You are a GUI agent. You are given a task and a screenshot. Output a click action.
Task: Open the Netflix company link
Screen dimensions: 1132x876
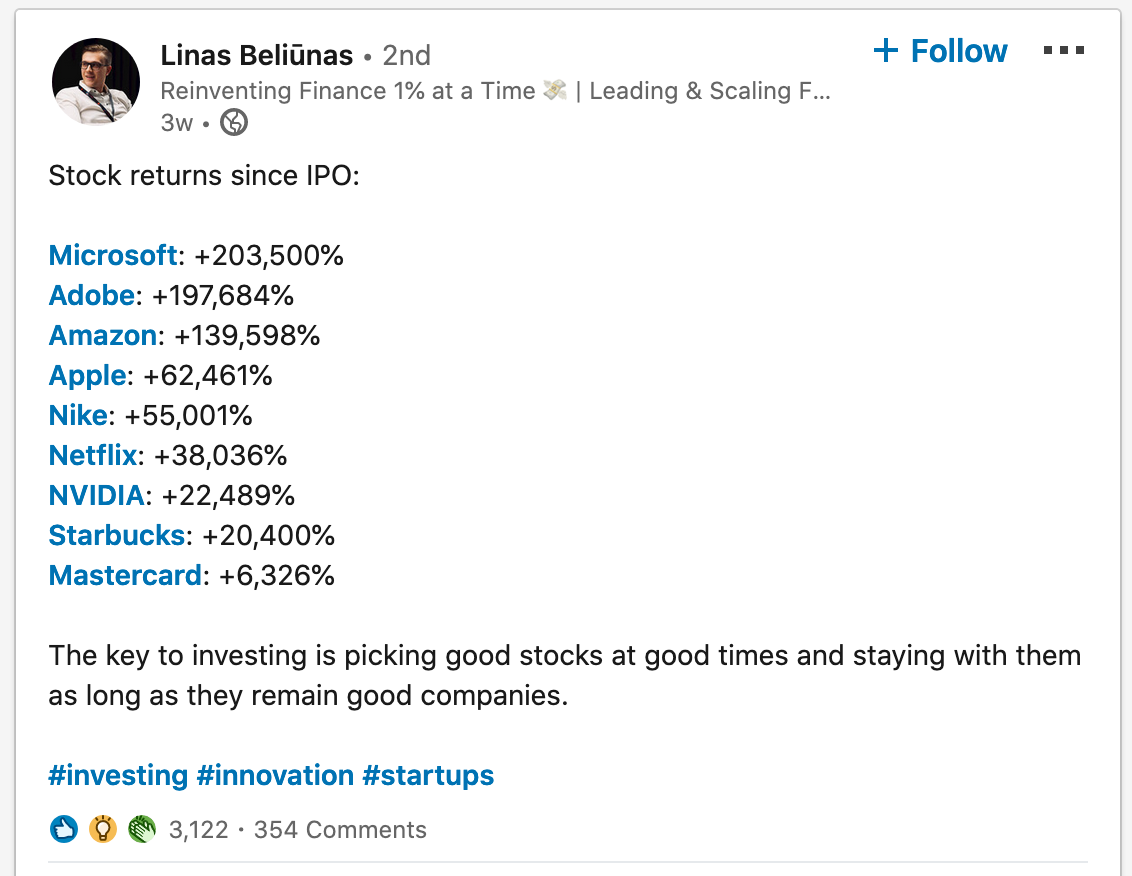93,455
